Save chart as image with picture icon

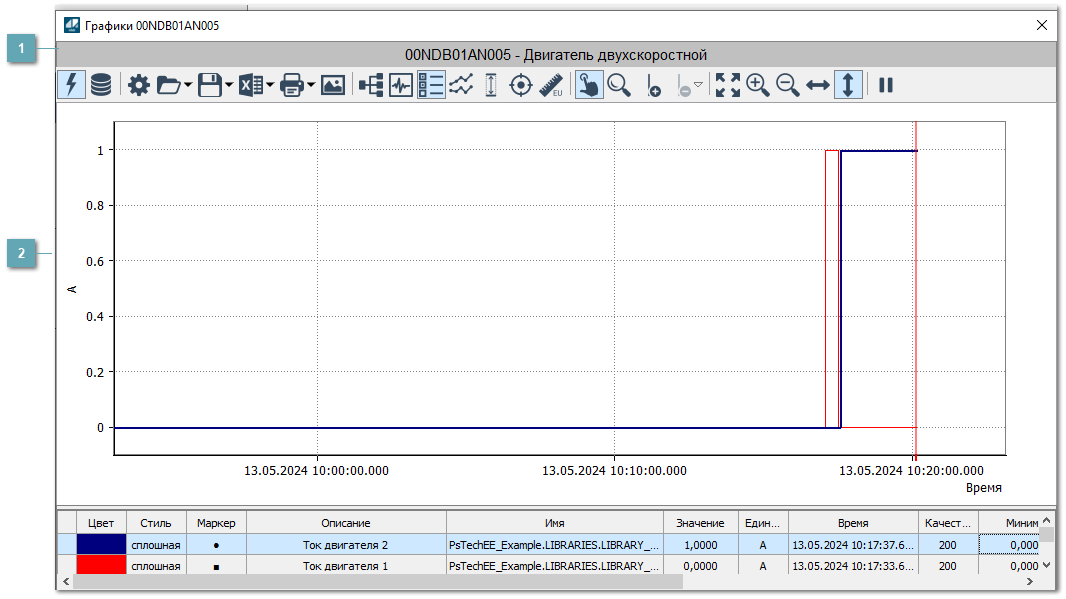point(333,86)
